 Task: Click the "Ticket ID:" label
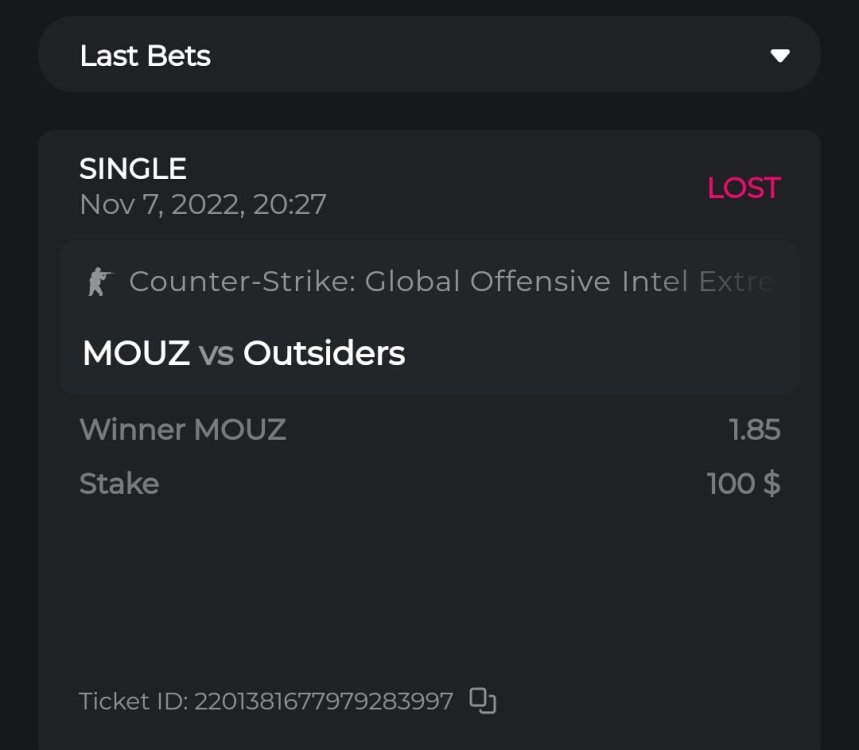click(133, 701)
